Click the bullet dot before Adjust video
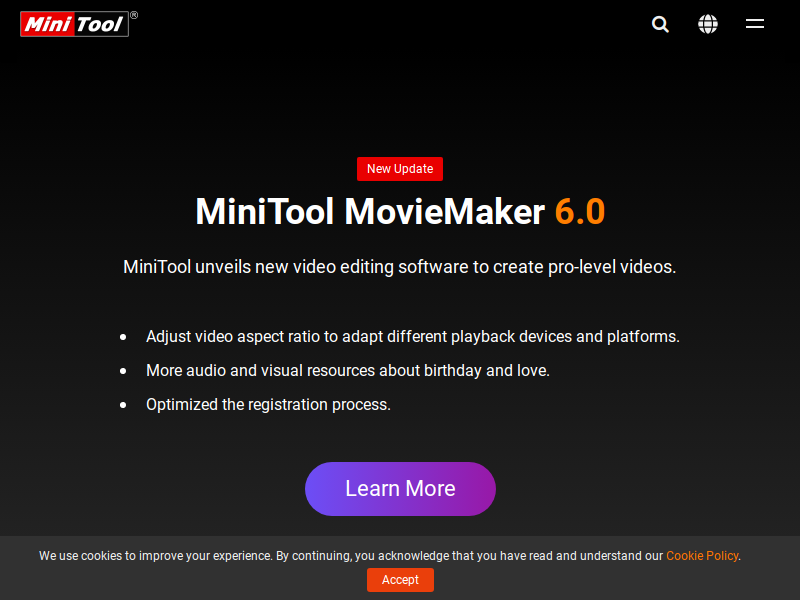 [123, 337]
